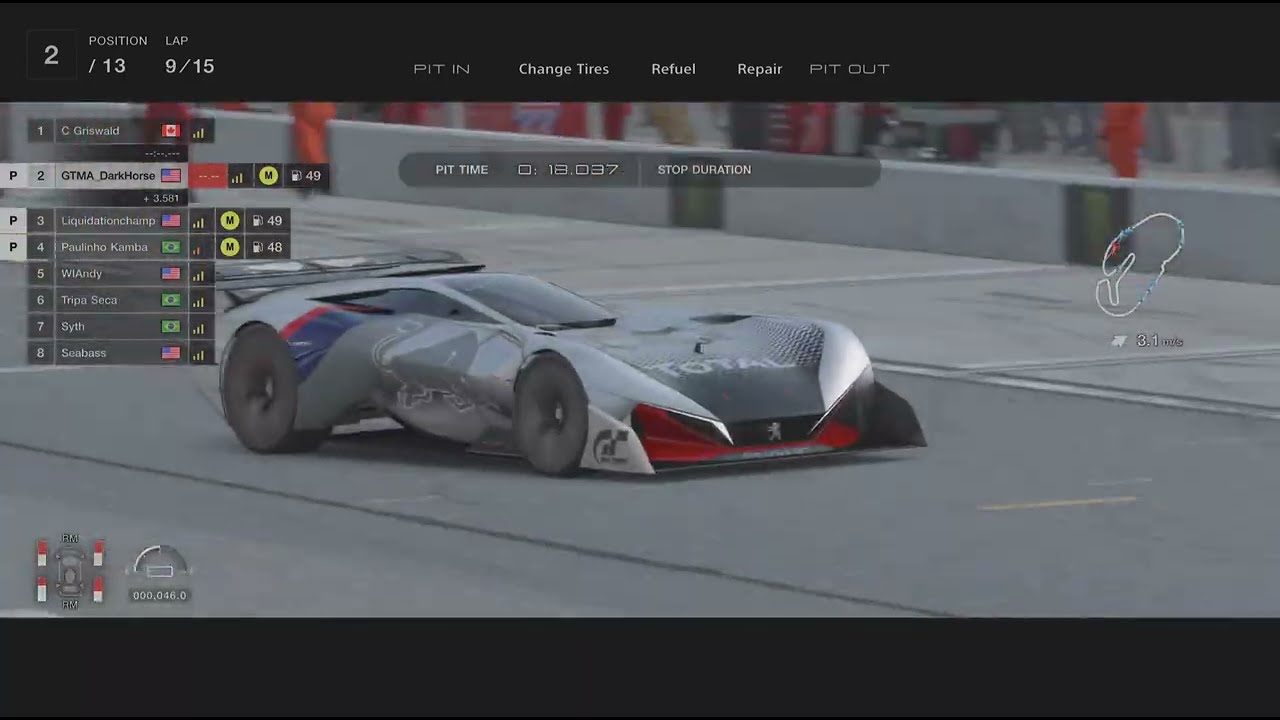The image size is (1280, 720).
Task: Click the 000,046.0 odometer reading
Action: 159,596
